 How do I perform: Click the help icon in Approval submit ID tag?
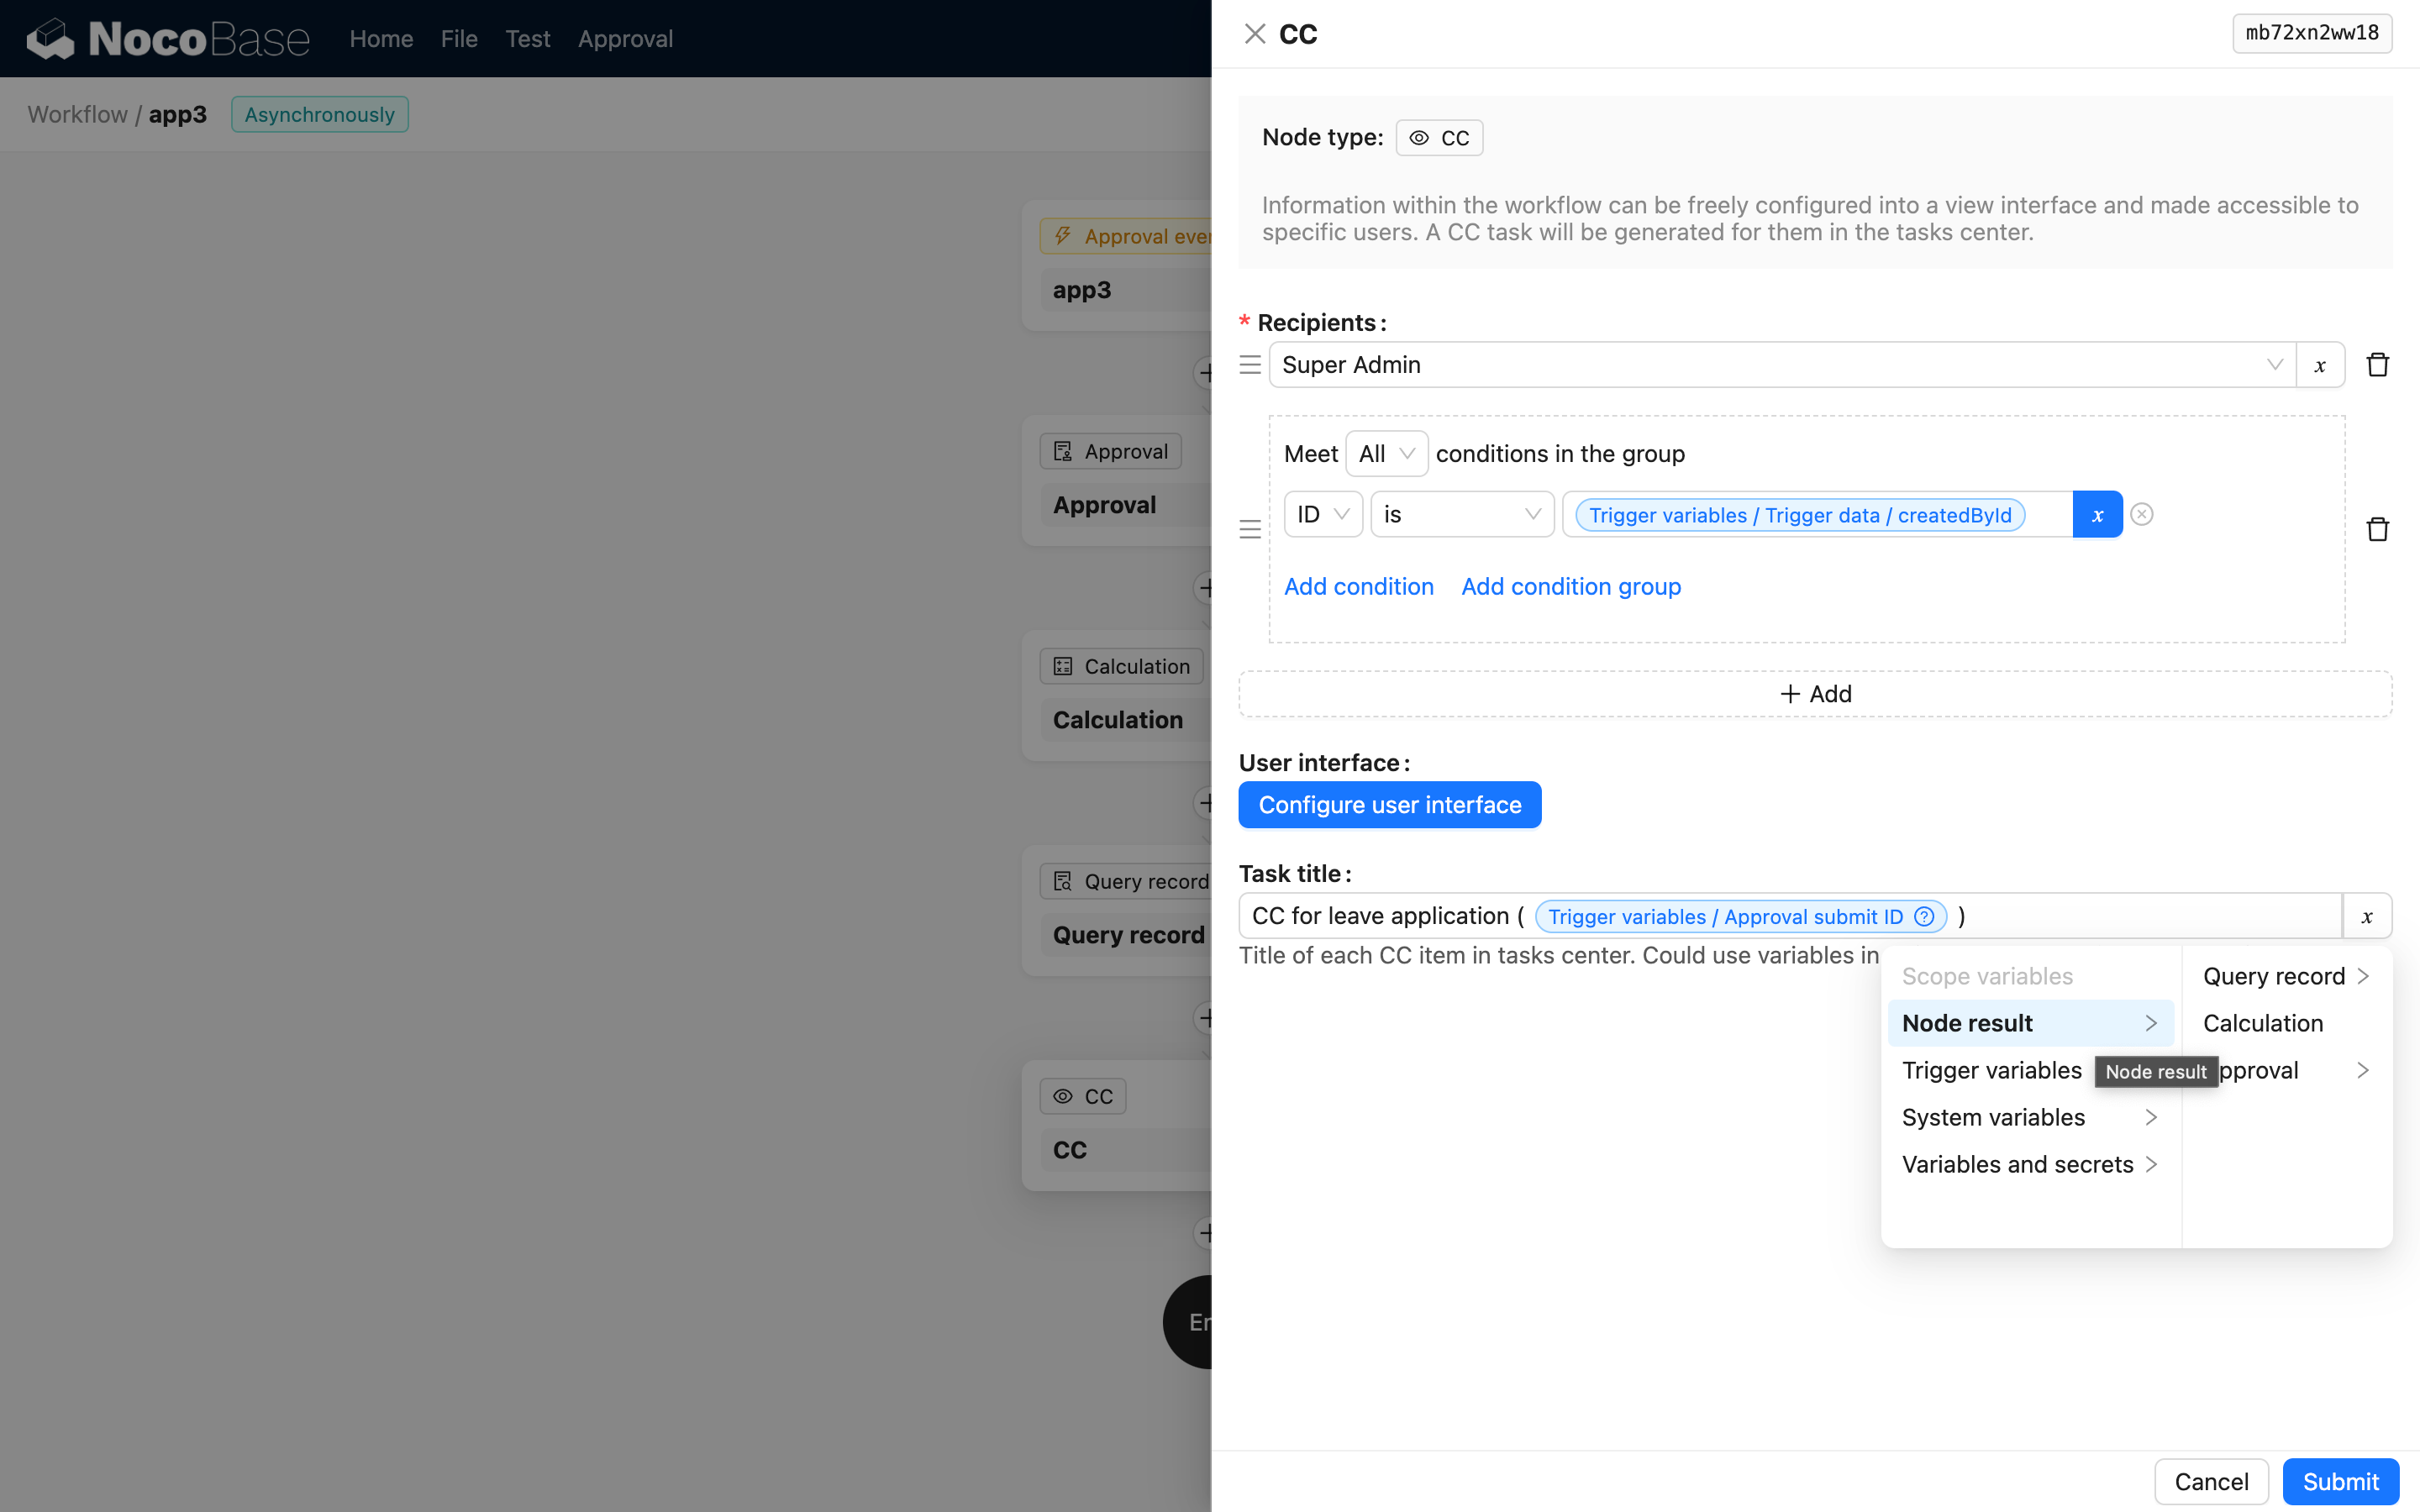1924,917
